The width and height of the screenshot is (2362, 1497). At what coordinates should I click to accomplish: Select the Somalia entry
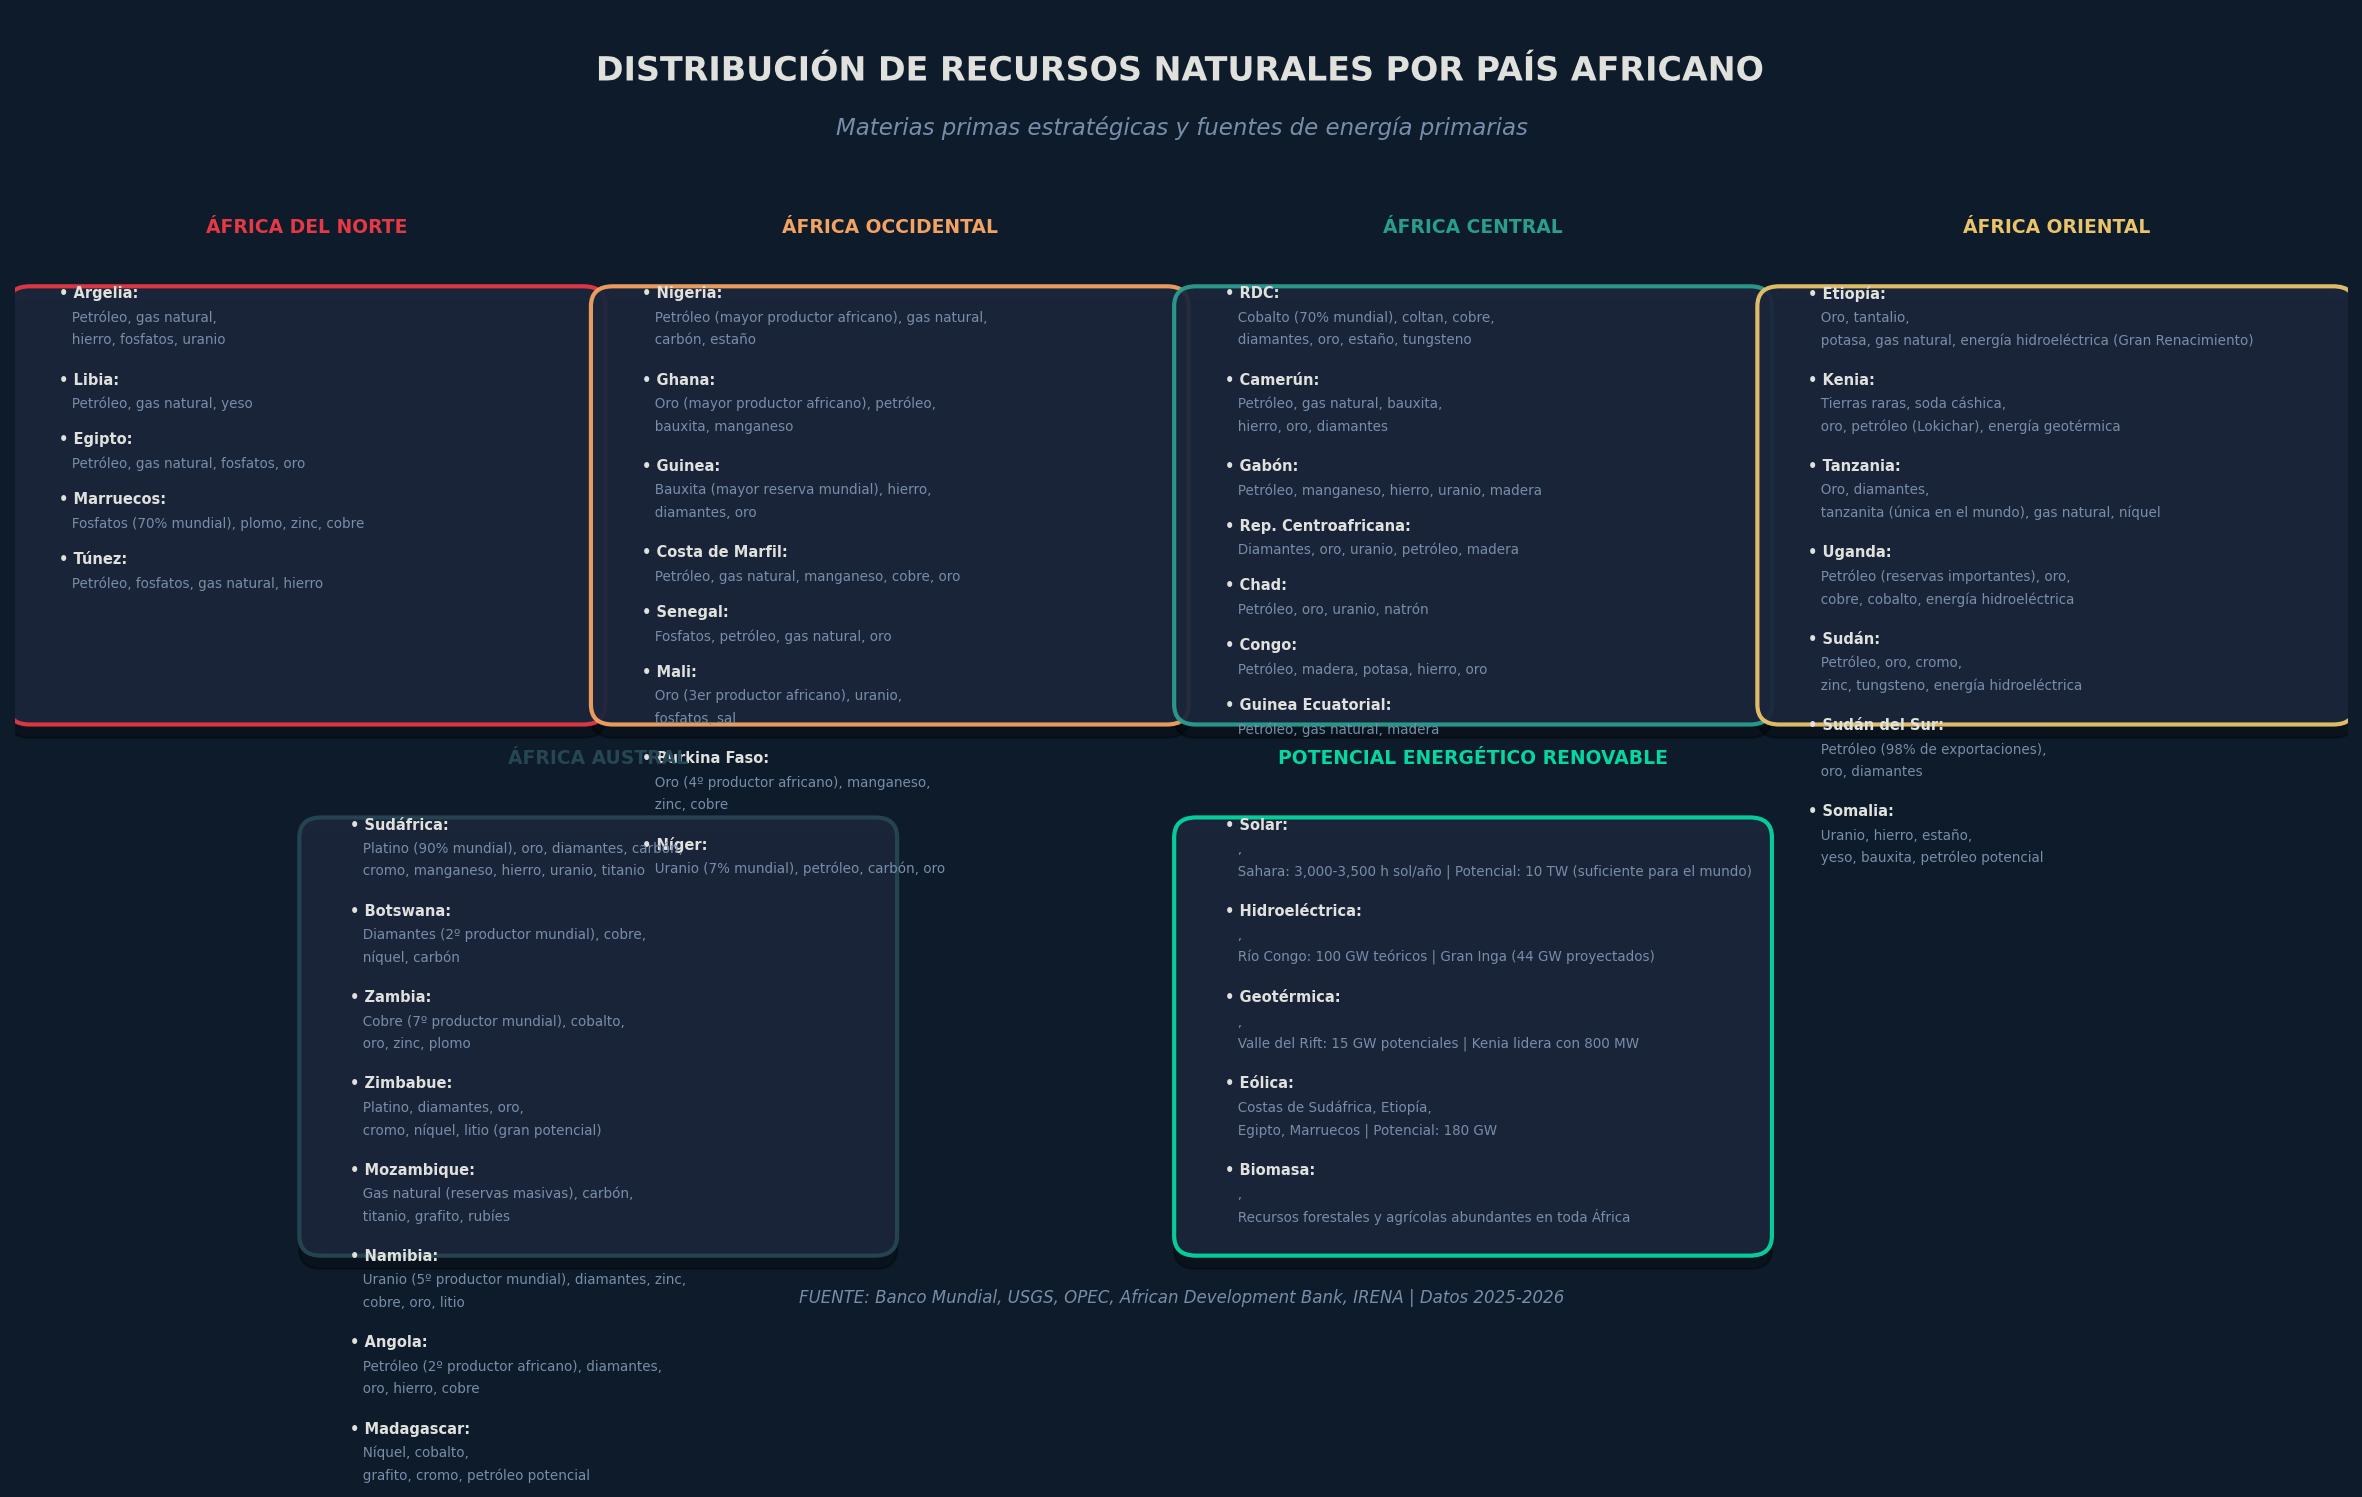(x=1850, y=811)
